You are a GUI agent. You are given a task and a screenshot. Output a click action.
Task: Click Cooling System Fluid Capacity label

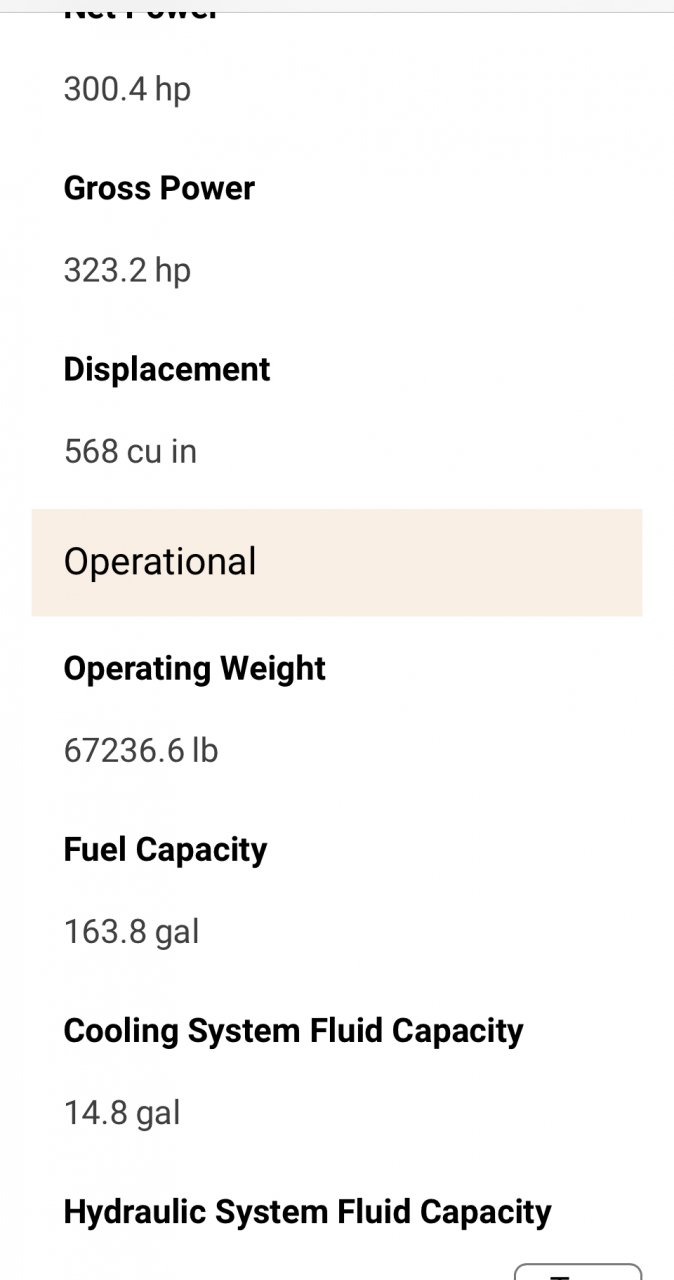[294, 1031]
